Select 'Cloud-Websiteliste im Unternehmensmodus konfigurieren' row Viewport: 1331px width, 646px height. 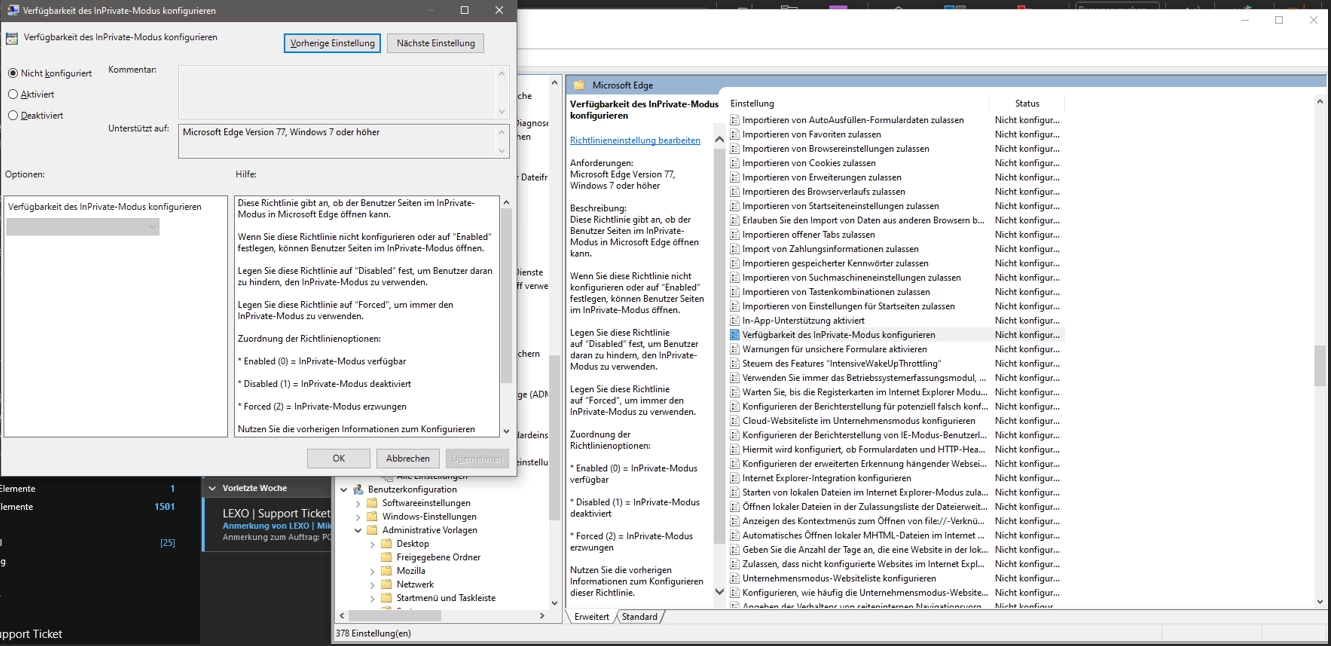pyautogui.click(x=895, y=421)
